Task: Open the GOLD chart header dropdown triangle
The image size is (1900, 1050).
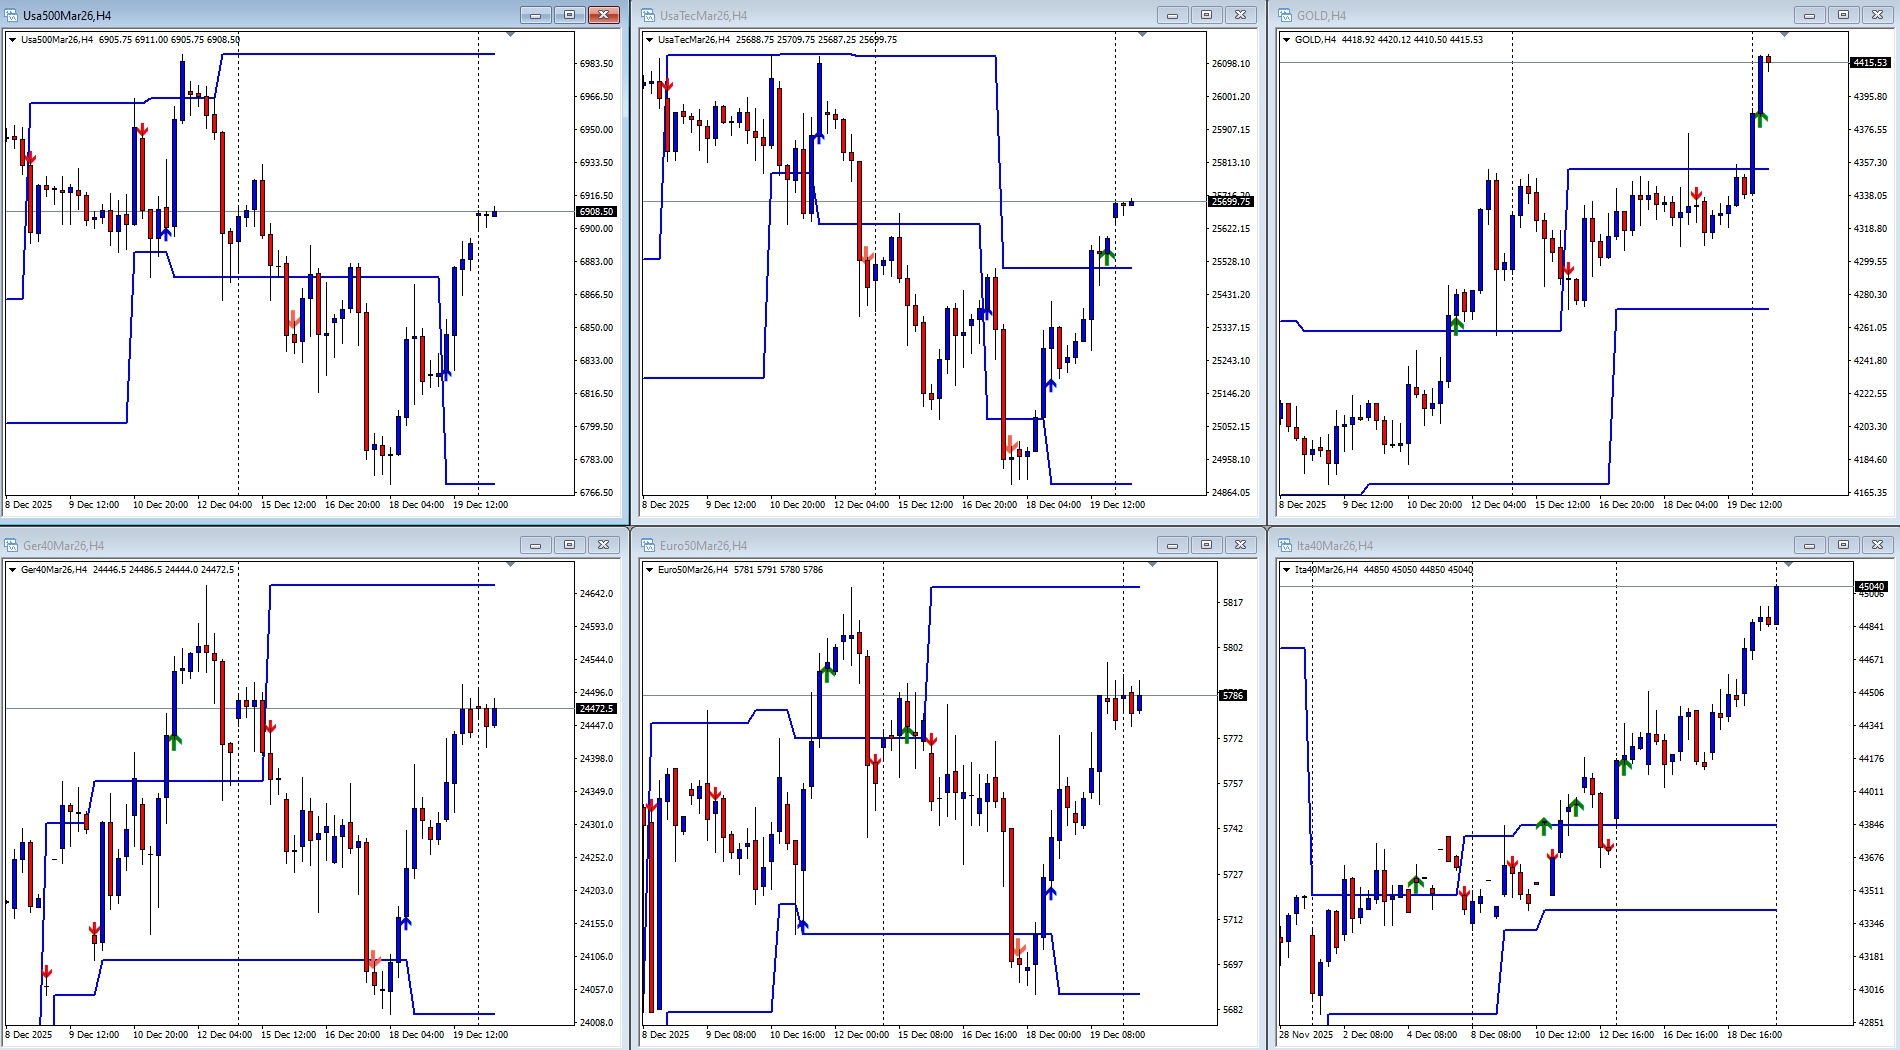Action: pyautogui.click(x=1286, y=40)
